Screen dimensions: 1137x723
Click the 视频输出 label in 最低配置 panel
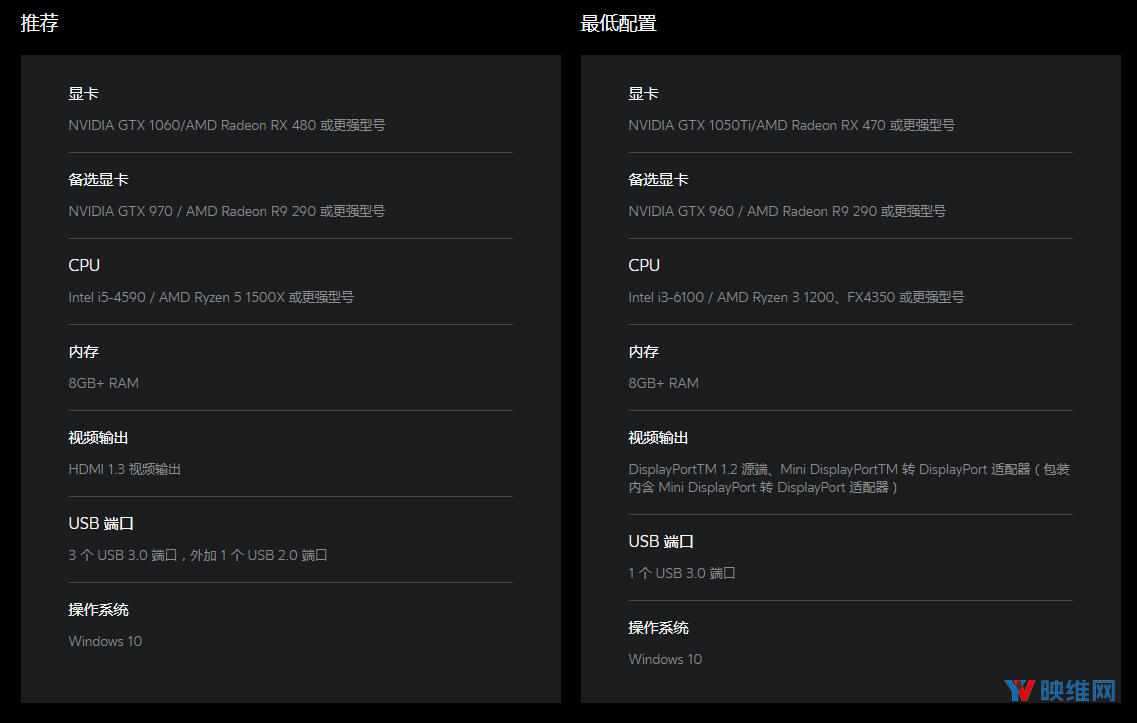[x=658, y=438]
